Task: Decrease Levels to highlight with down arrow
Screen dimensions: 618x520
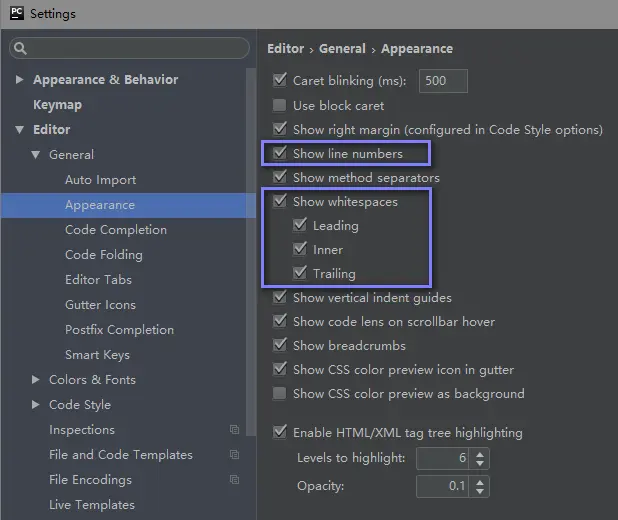Action: click(480, 463)
